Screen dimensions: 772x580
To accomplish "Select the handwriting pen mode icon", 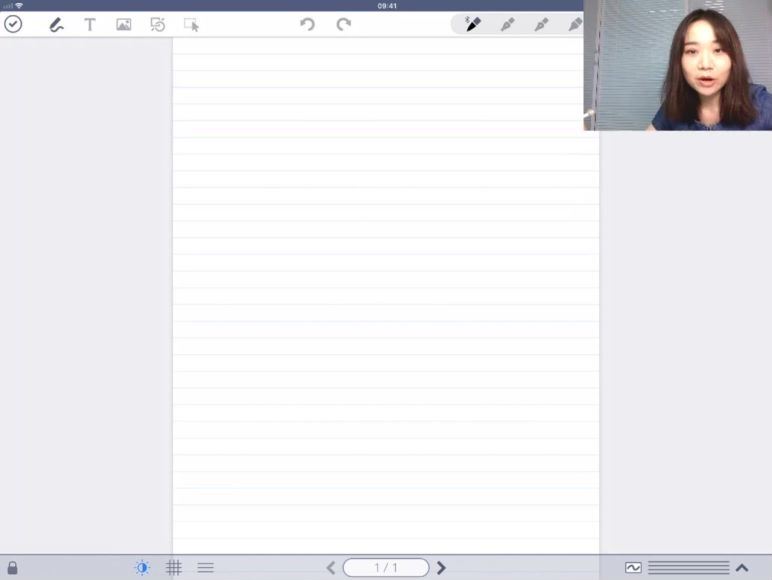I will (x=56, y=25).
